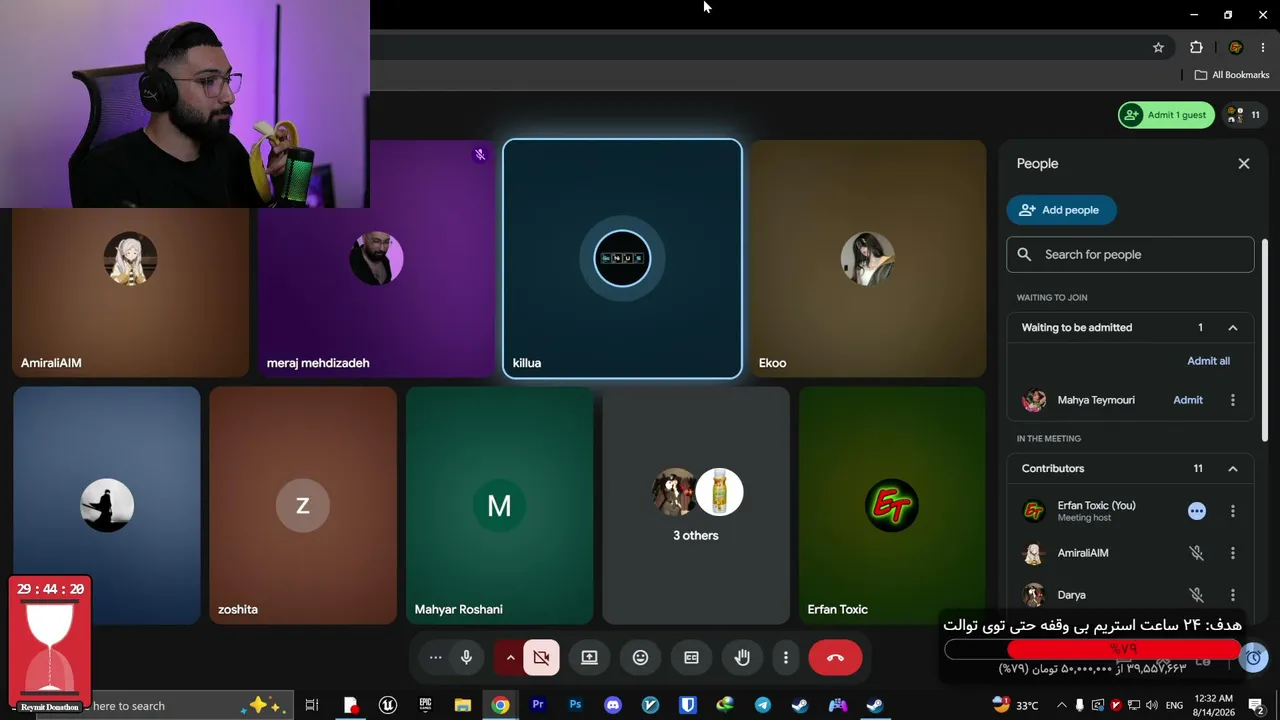
Task: Click the Admit 1 guest button
Action: (x=1166, y=115)
